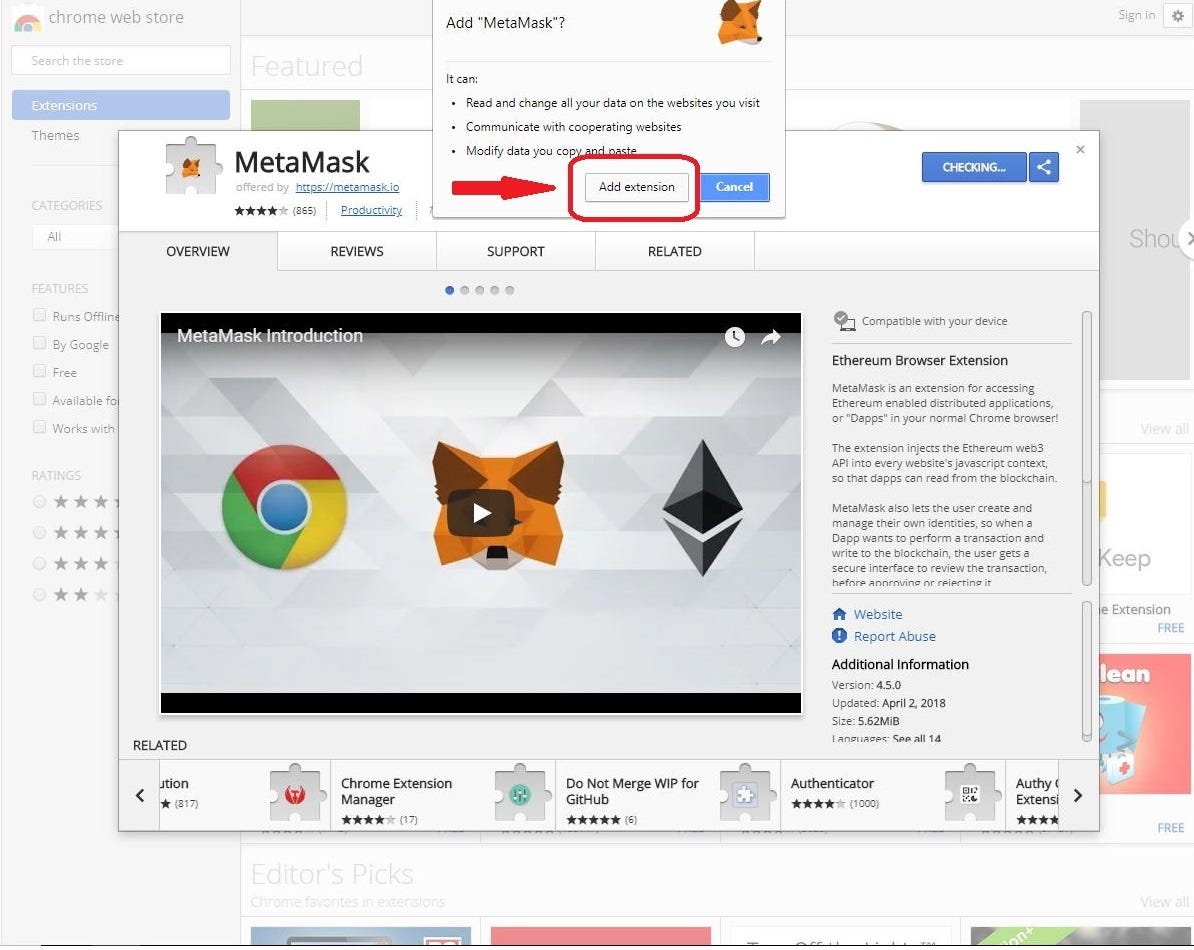Viewport: 1194px width, 950px height.
Task: Open the Website link
Action: [877, 614]
